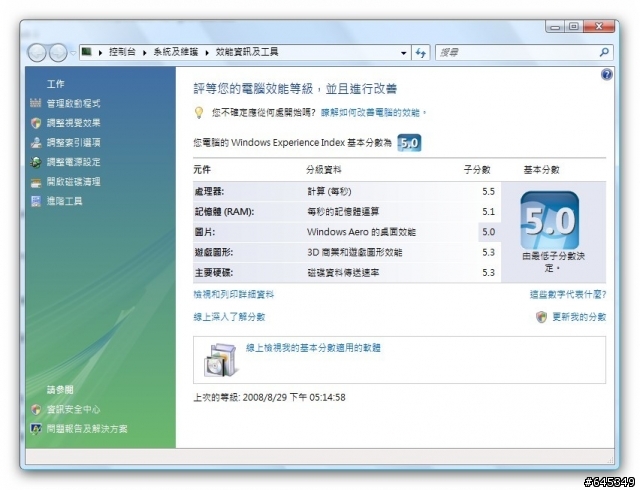Click the icon next to 管理啟動程式
The width and height of the screenshot is (640, 490).
36,103
